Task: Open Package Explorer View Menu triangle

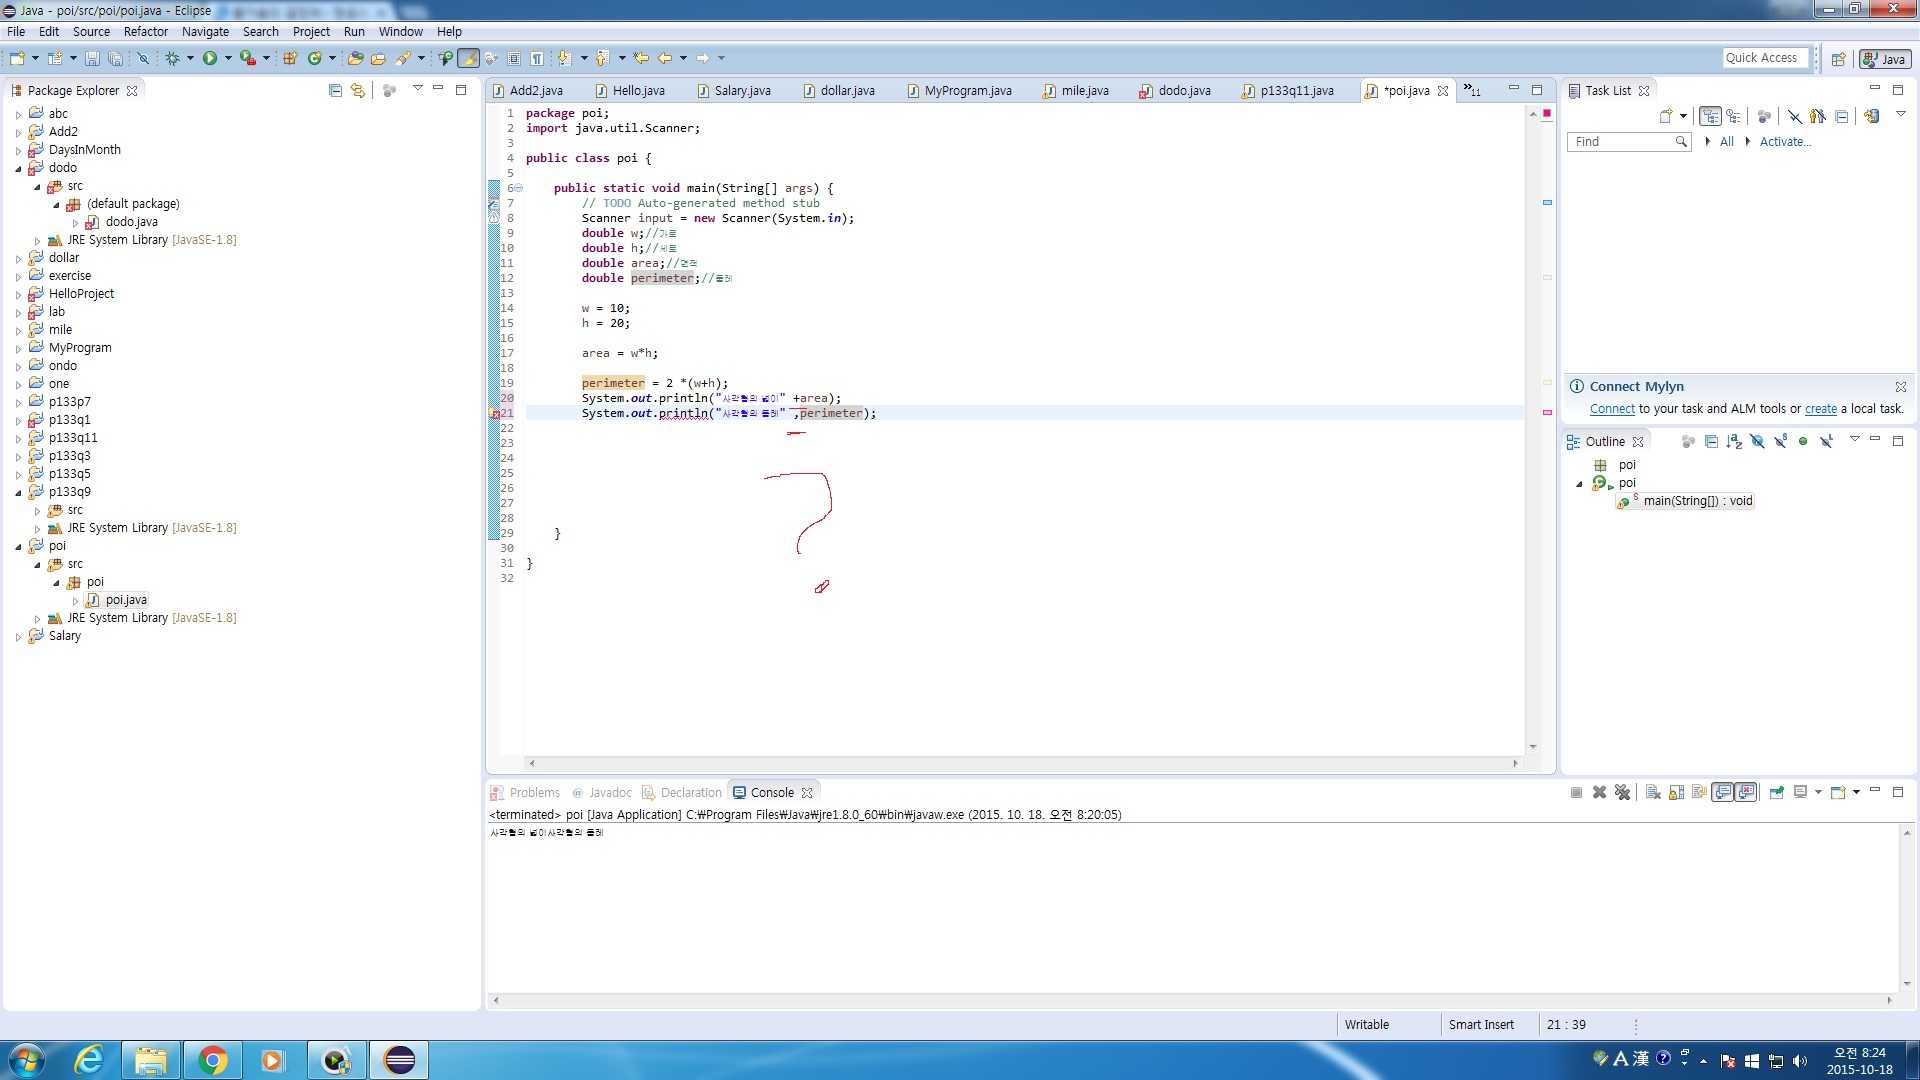Action: [x=418, y=89]
